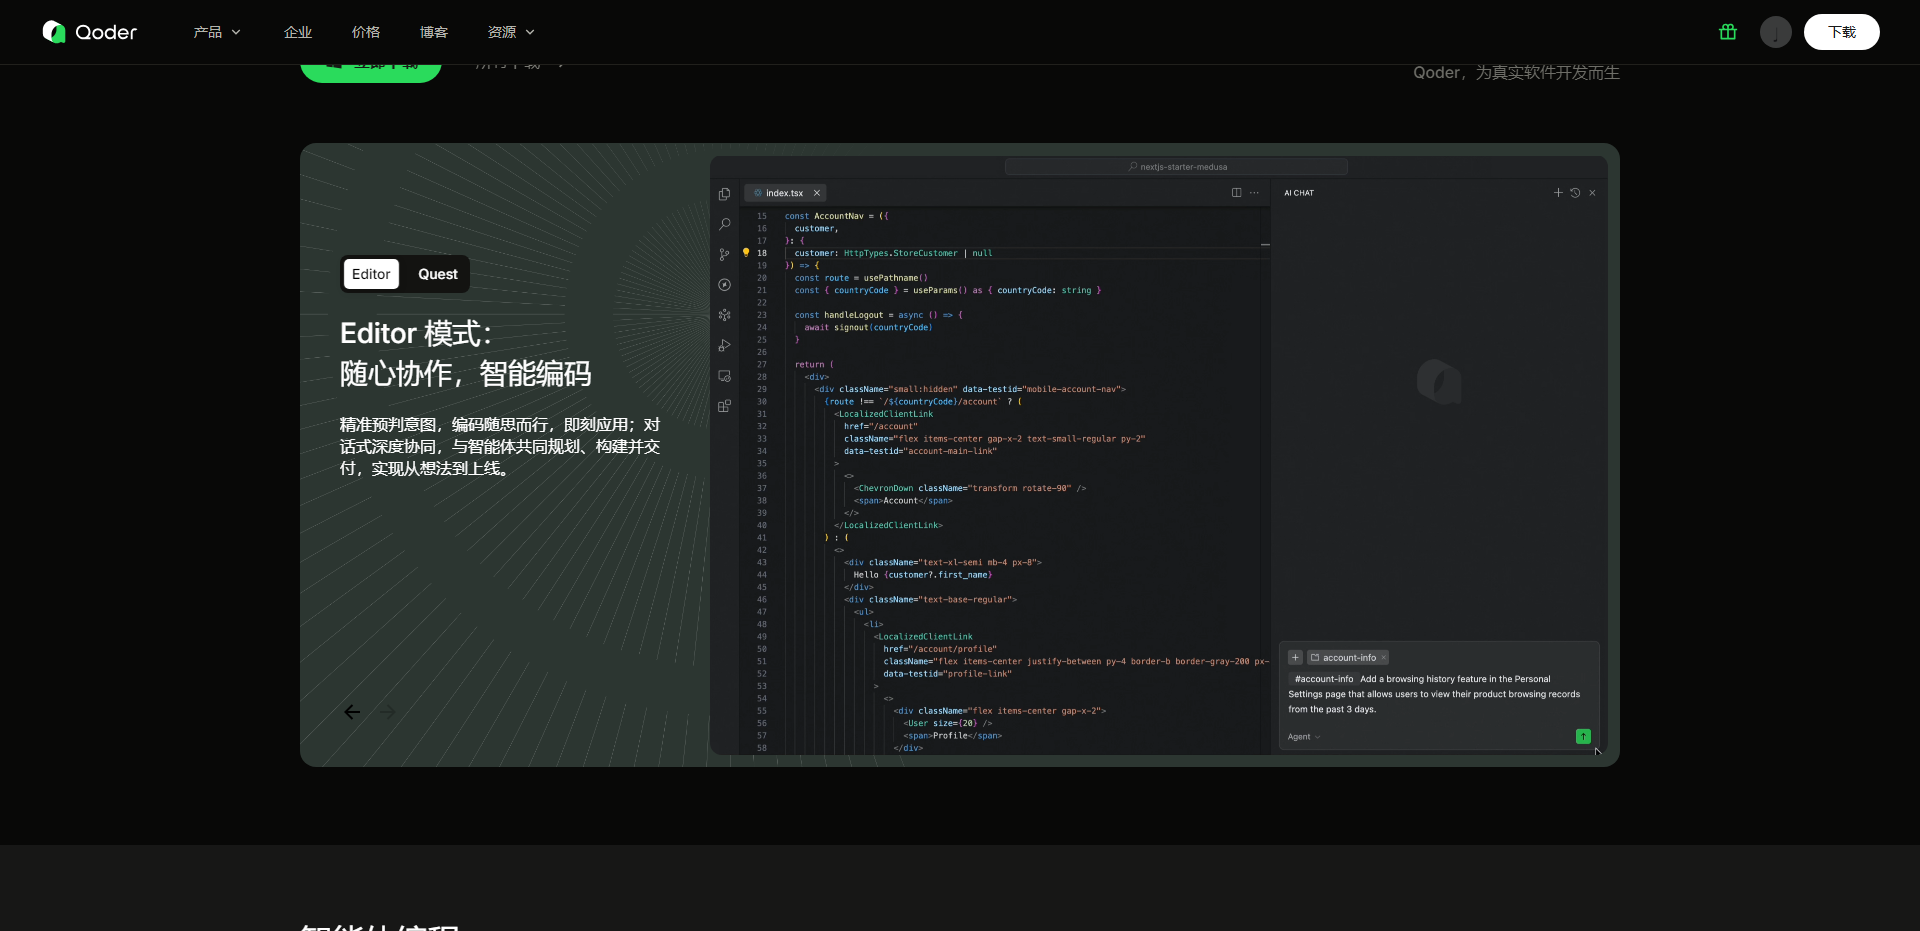
Task: Expand the 资源 dropdown menu
Action: tap(511, 32)
